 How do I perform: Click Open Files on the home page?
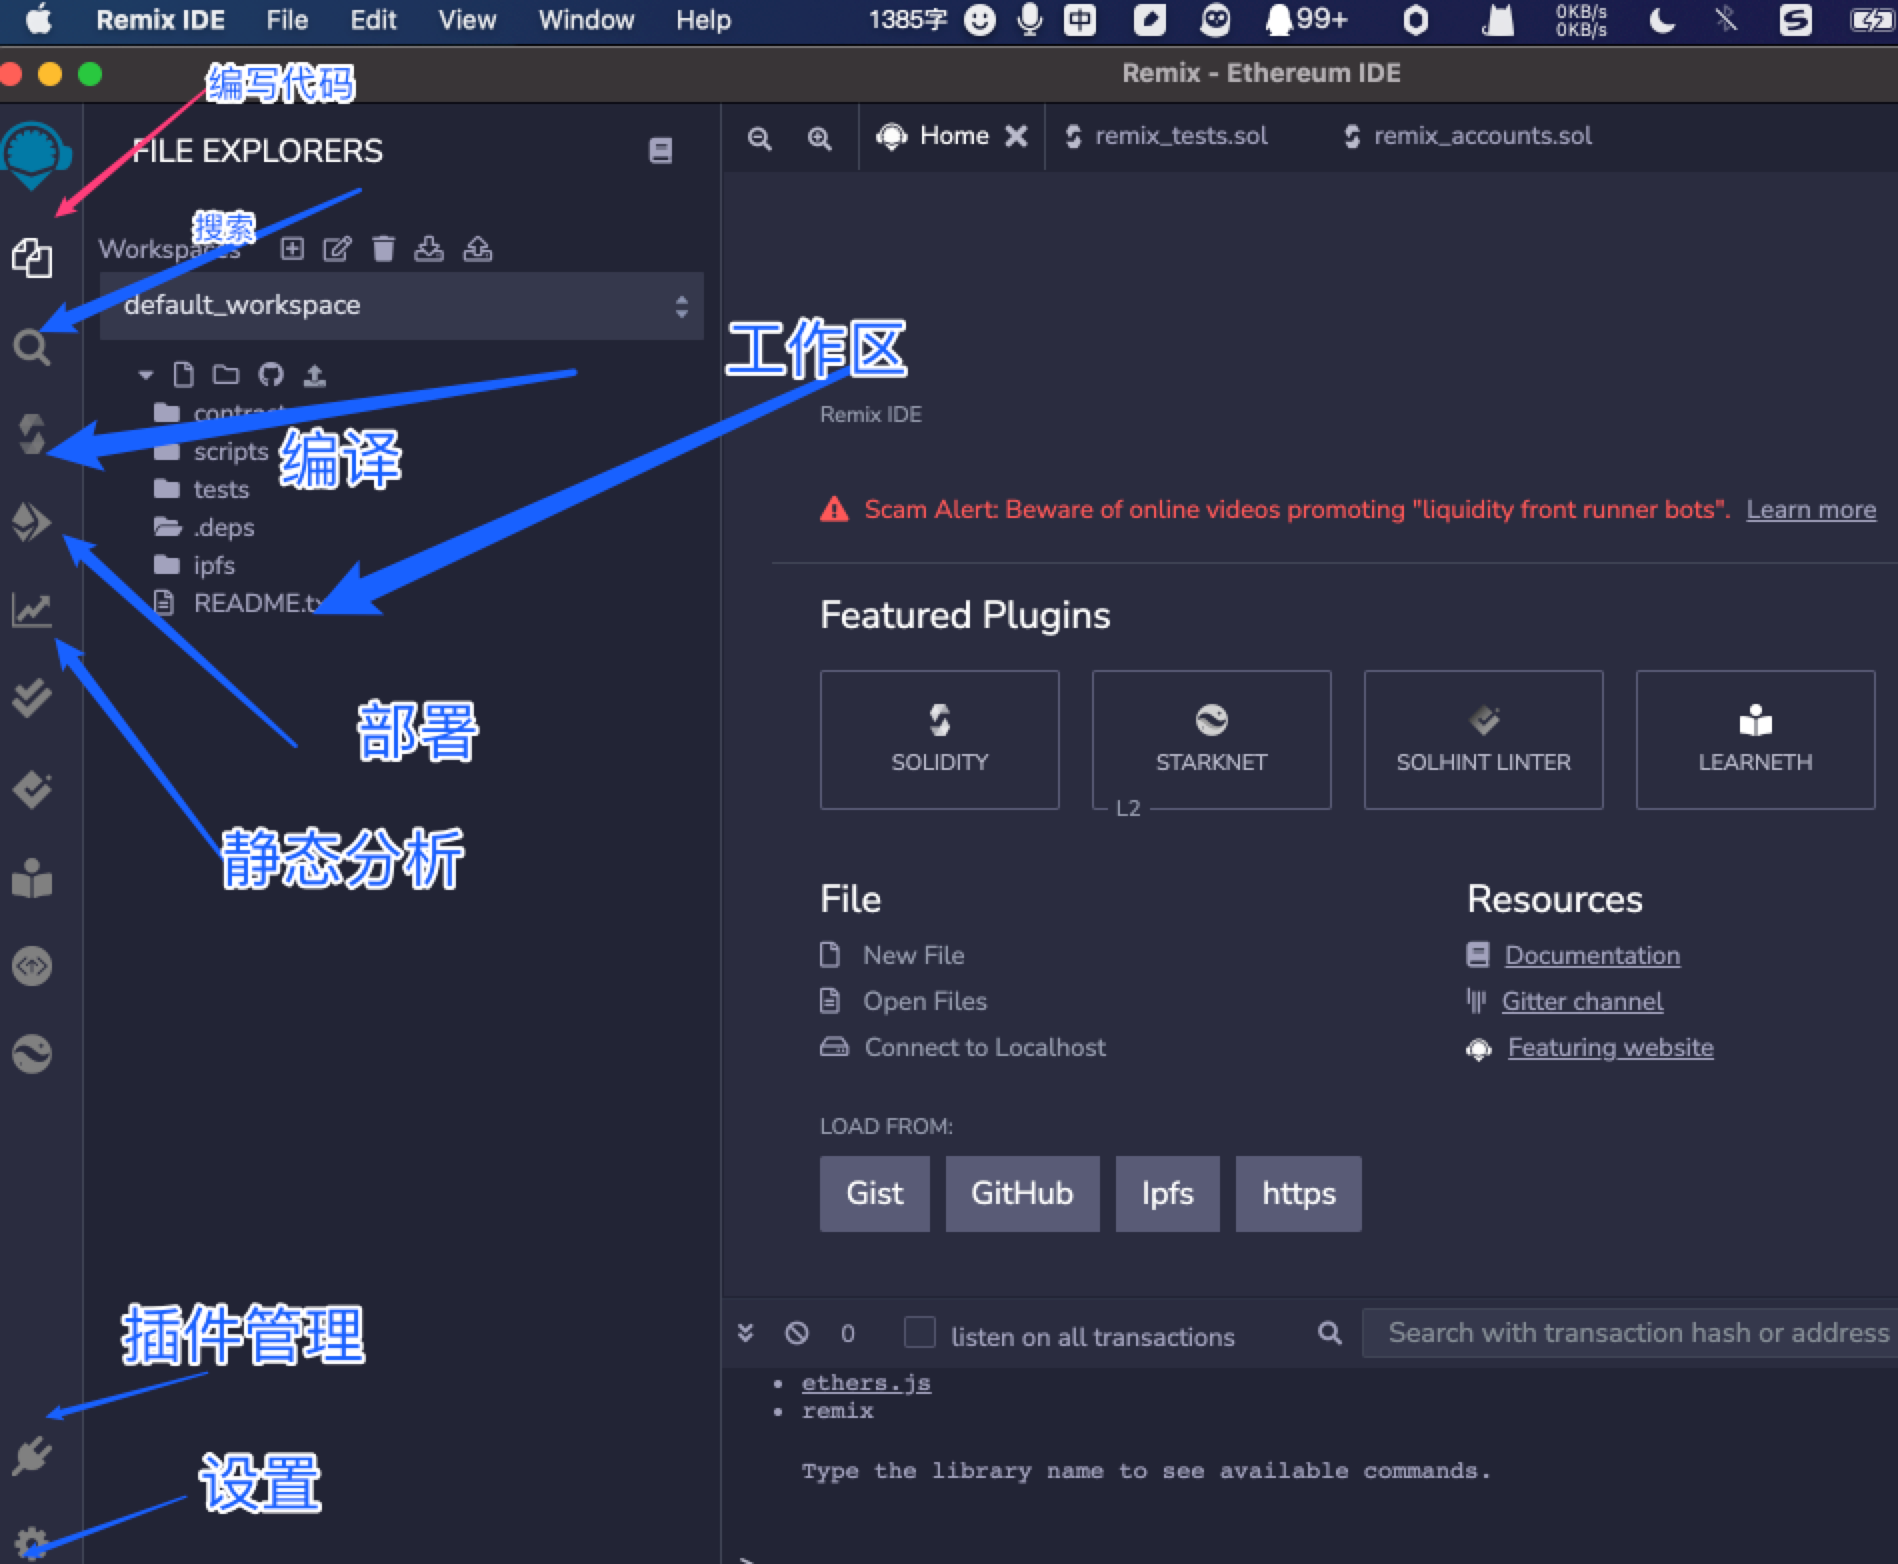(x=925, y=1002)
